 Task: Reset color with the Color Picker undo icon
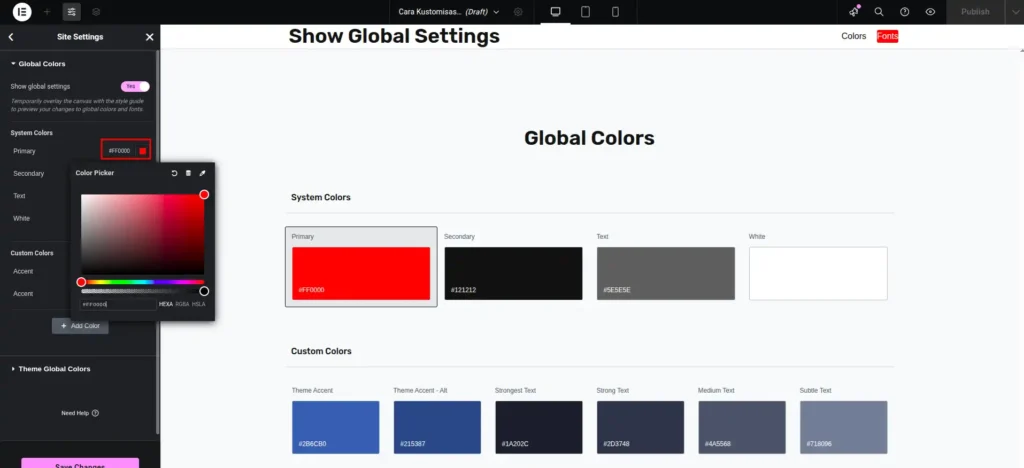[174, 173]
